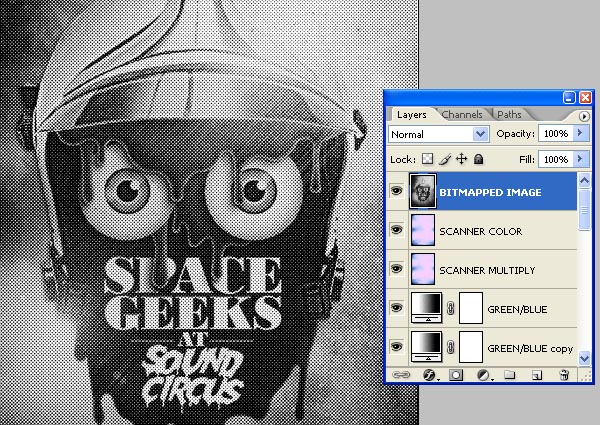Screen dimensions: 600x425
Task: Delete layer with trash icon
Action: click(564, 375)
